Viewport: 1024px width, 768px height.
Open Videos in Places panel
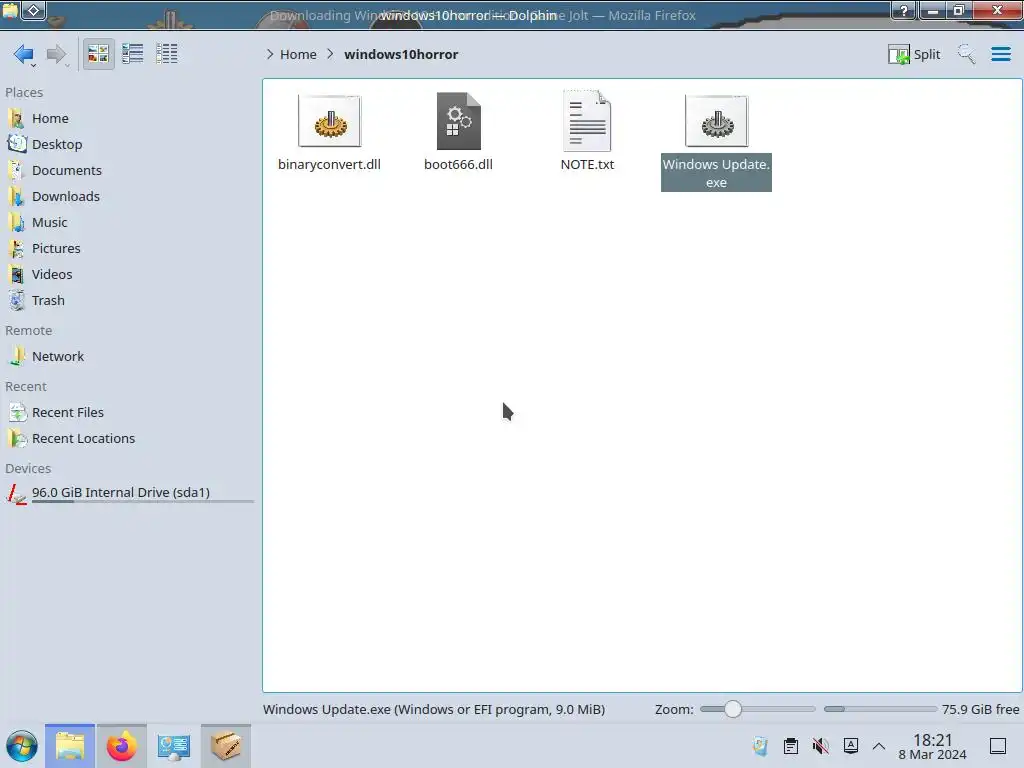pyautogui.click(x=129, y=275)
